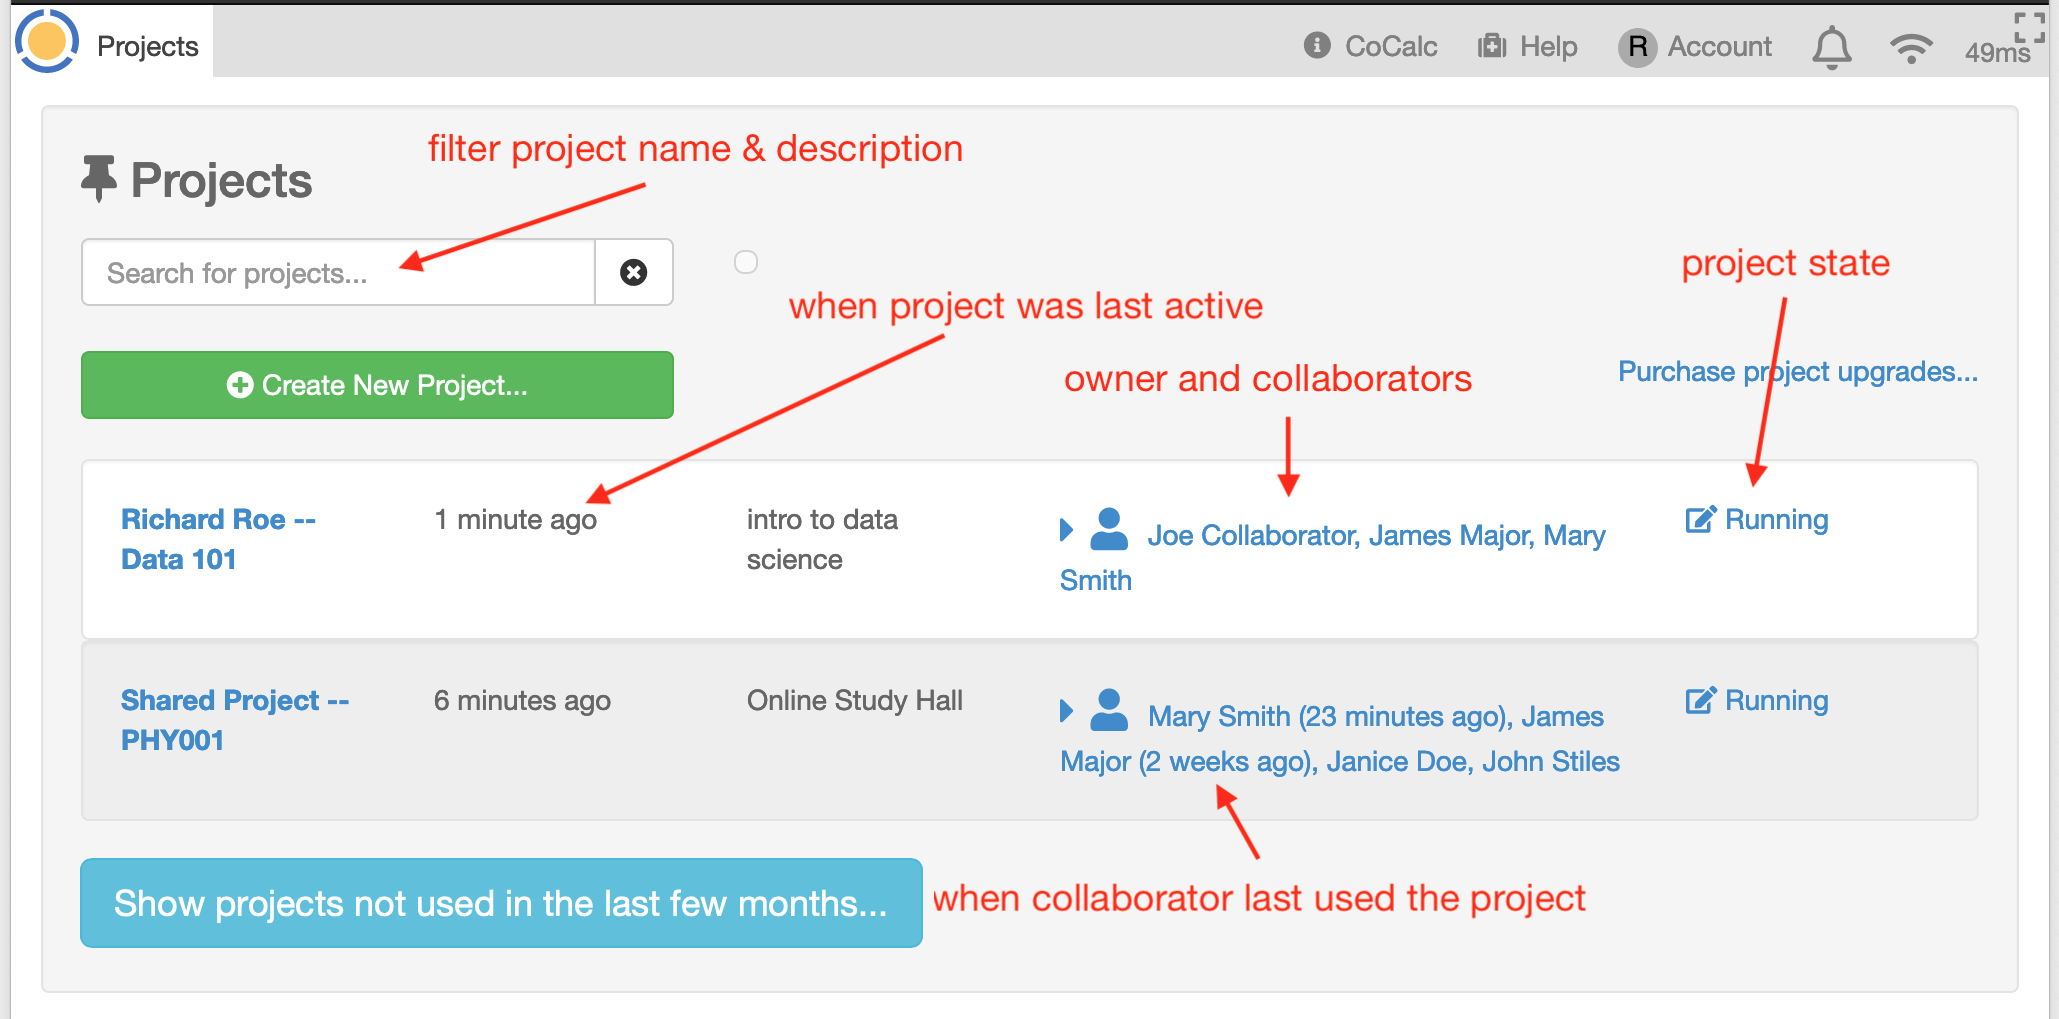The image size is (2059, 1019).
Task: Click the CoCalc logo icon
Action: point(47,42)
